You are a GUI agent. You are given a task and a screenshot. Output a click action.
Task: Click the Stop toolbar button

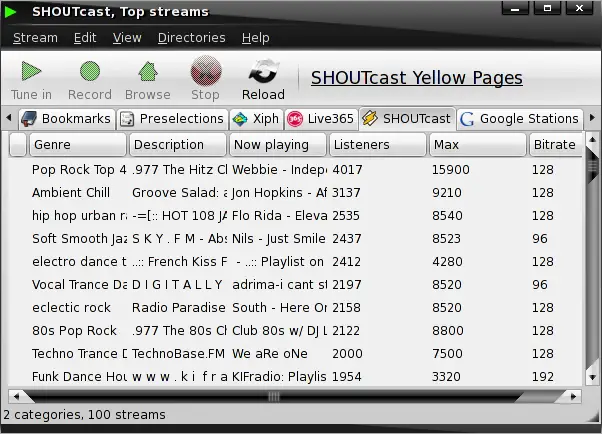pyautogui.click(x=206, y=80)
